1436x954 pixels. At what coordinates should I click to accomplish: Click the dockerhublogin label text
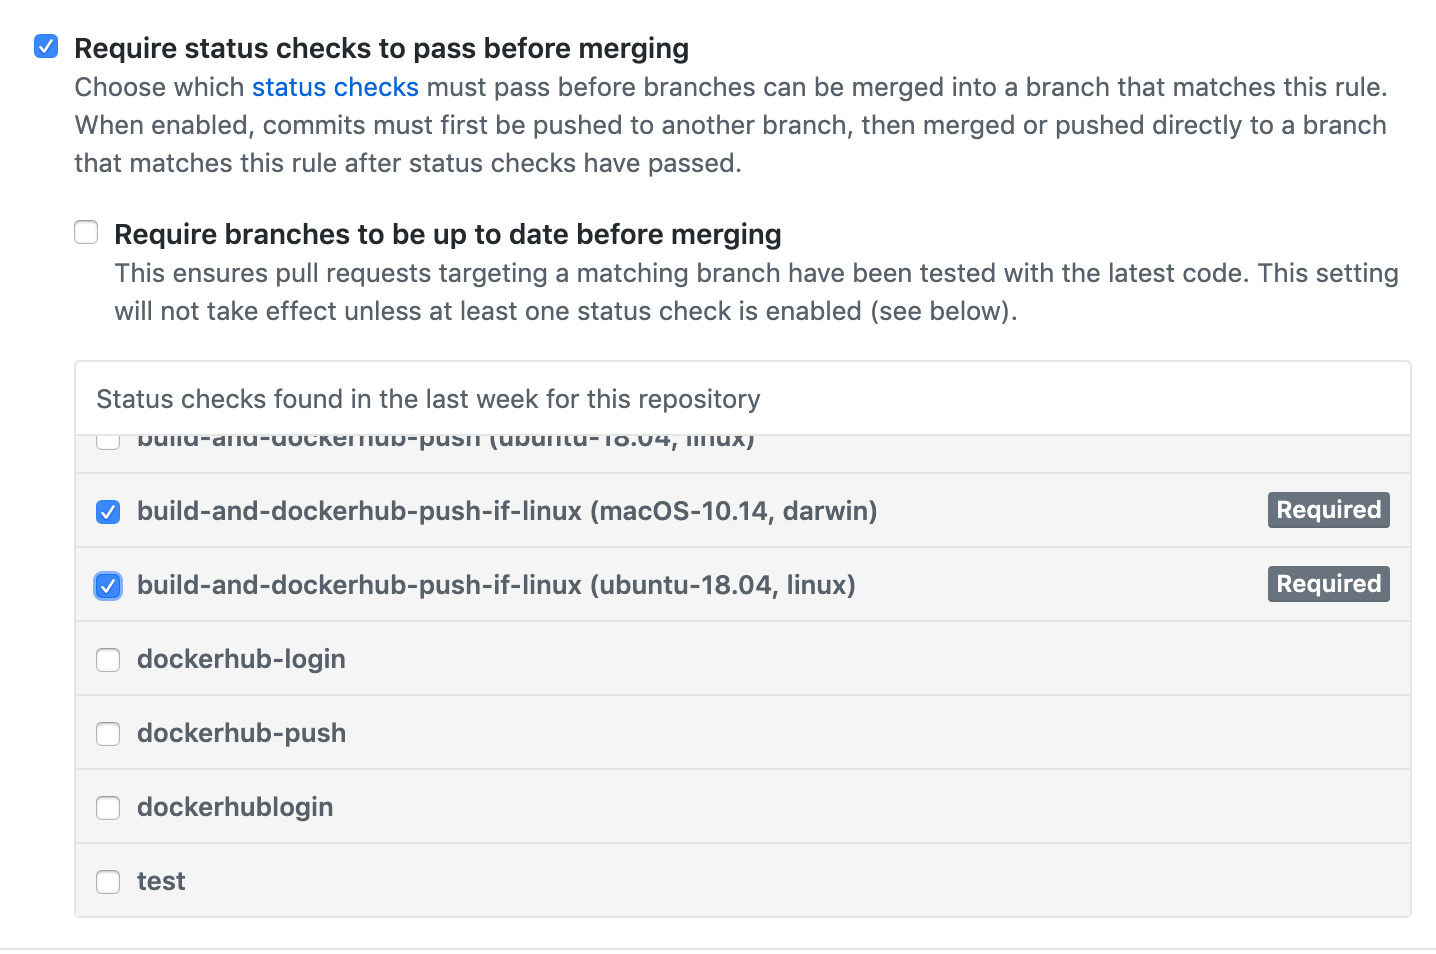pyautogui.click(x=235, y=807)
